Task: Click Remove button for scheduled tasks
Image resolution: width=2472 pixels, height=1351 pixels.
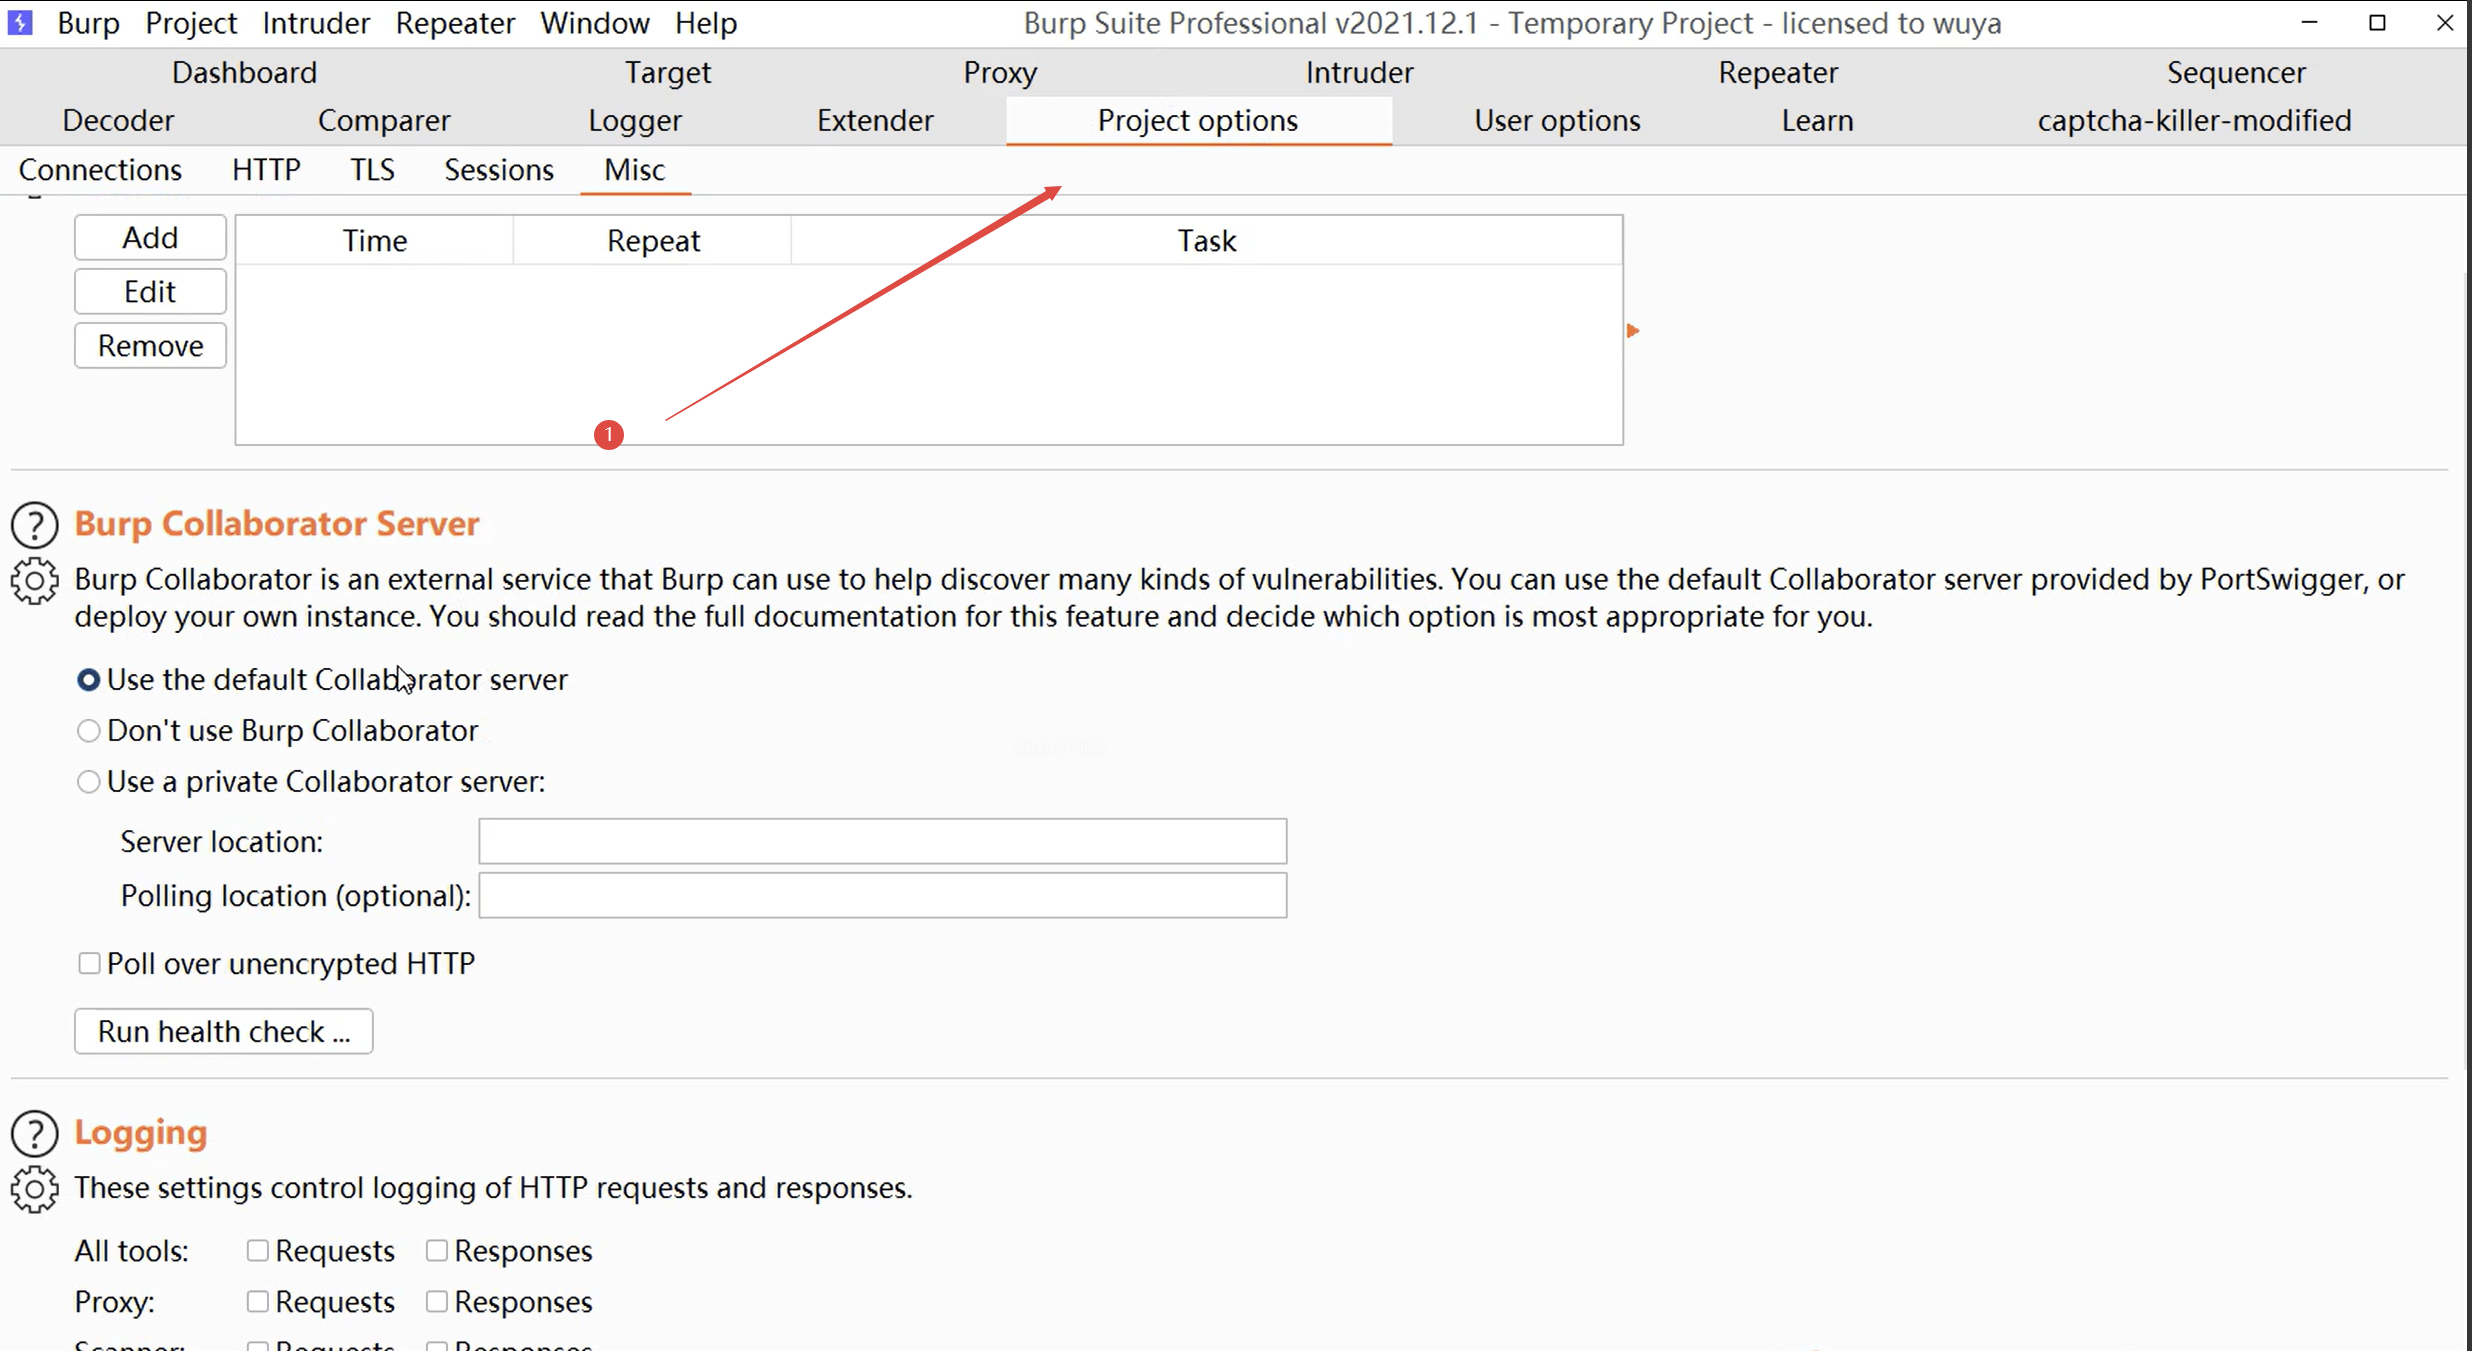Action: click(150, 346)
